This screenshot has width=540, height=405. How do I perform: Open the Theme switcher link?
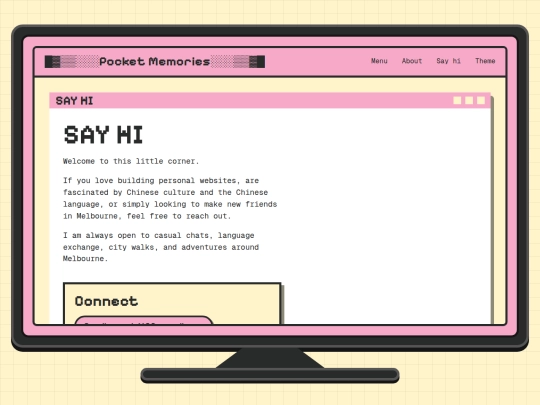[x=485, y=61]
